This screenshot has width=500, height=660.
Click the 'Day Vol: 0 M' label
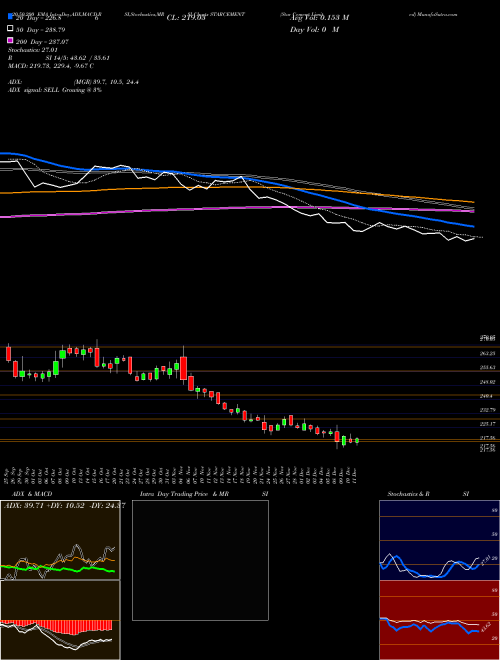point(314,29)
